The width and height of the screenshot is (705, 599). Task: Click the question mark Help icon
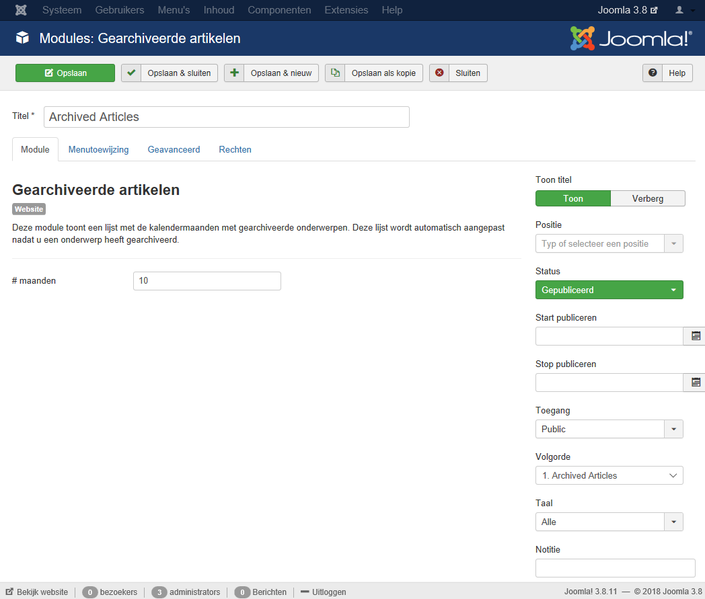click(x=652, y=73)
